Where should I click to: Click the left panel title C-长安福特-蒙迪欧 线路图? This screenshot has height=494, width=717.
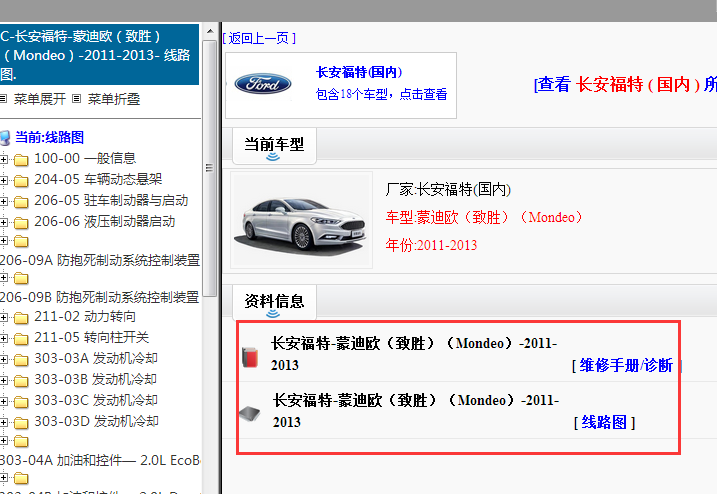click(99, 55)
